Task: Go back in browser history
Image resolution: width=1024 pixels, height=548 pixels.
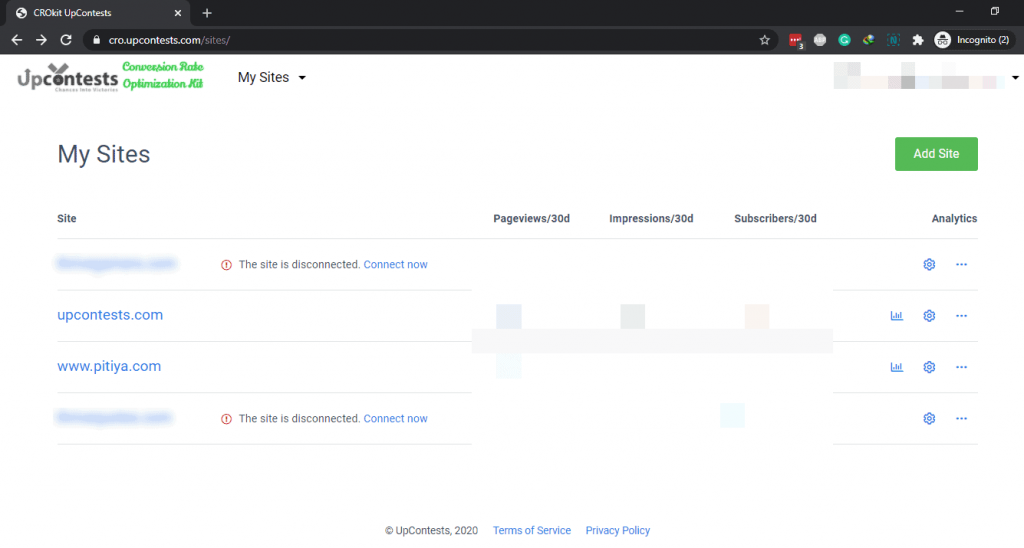Action: pyautogui.click(x=17, y=40)
